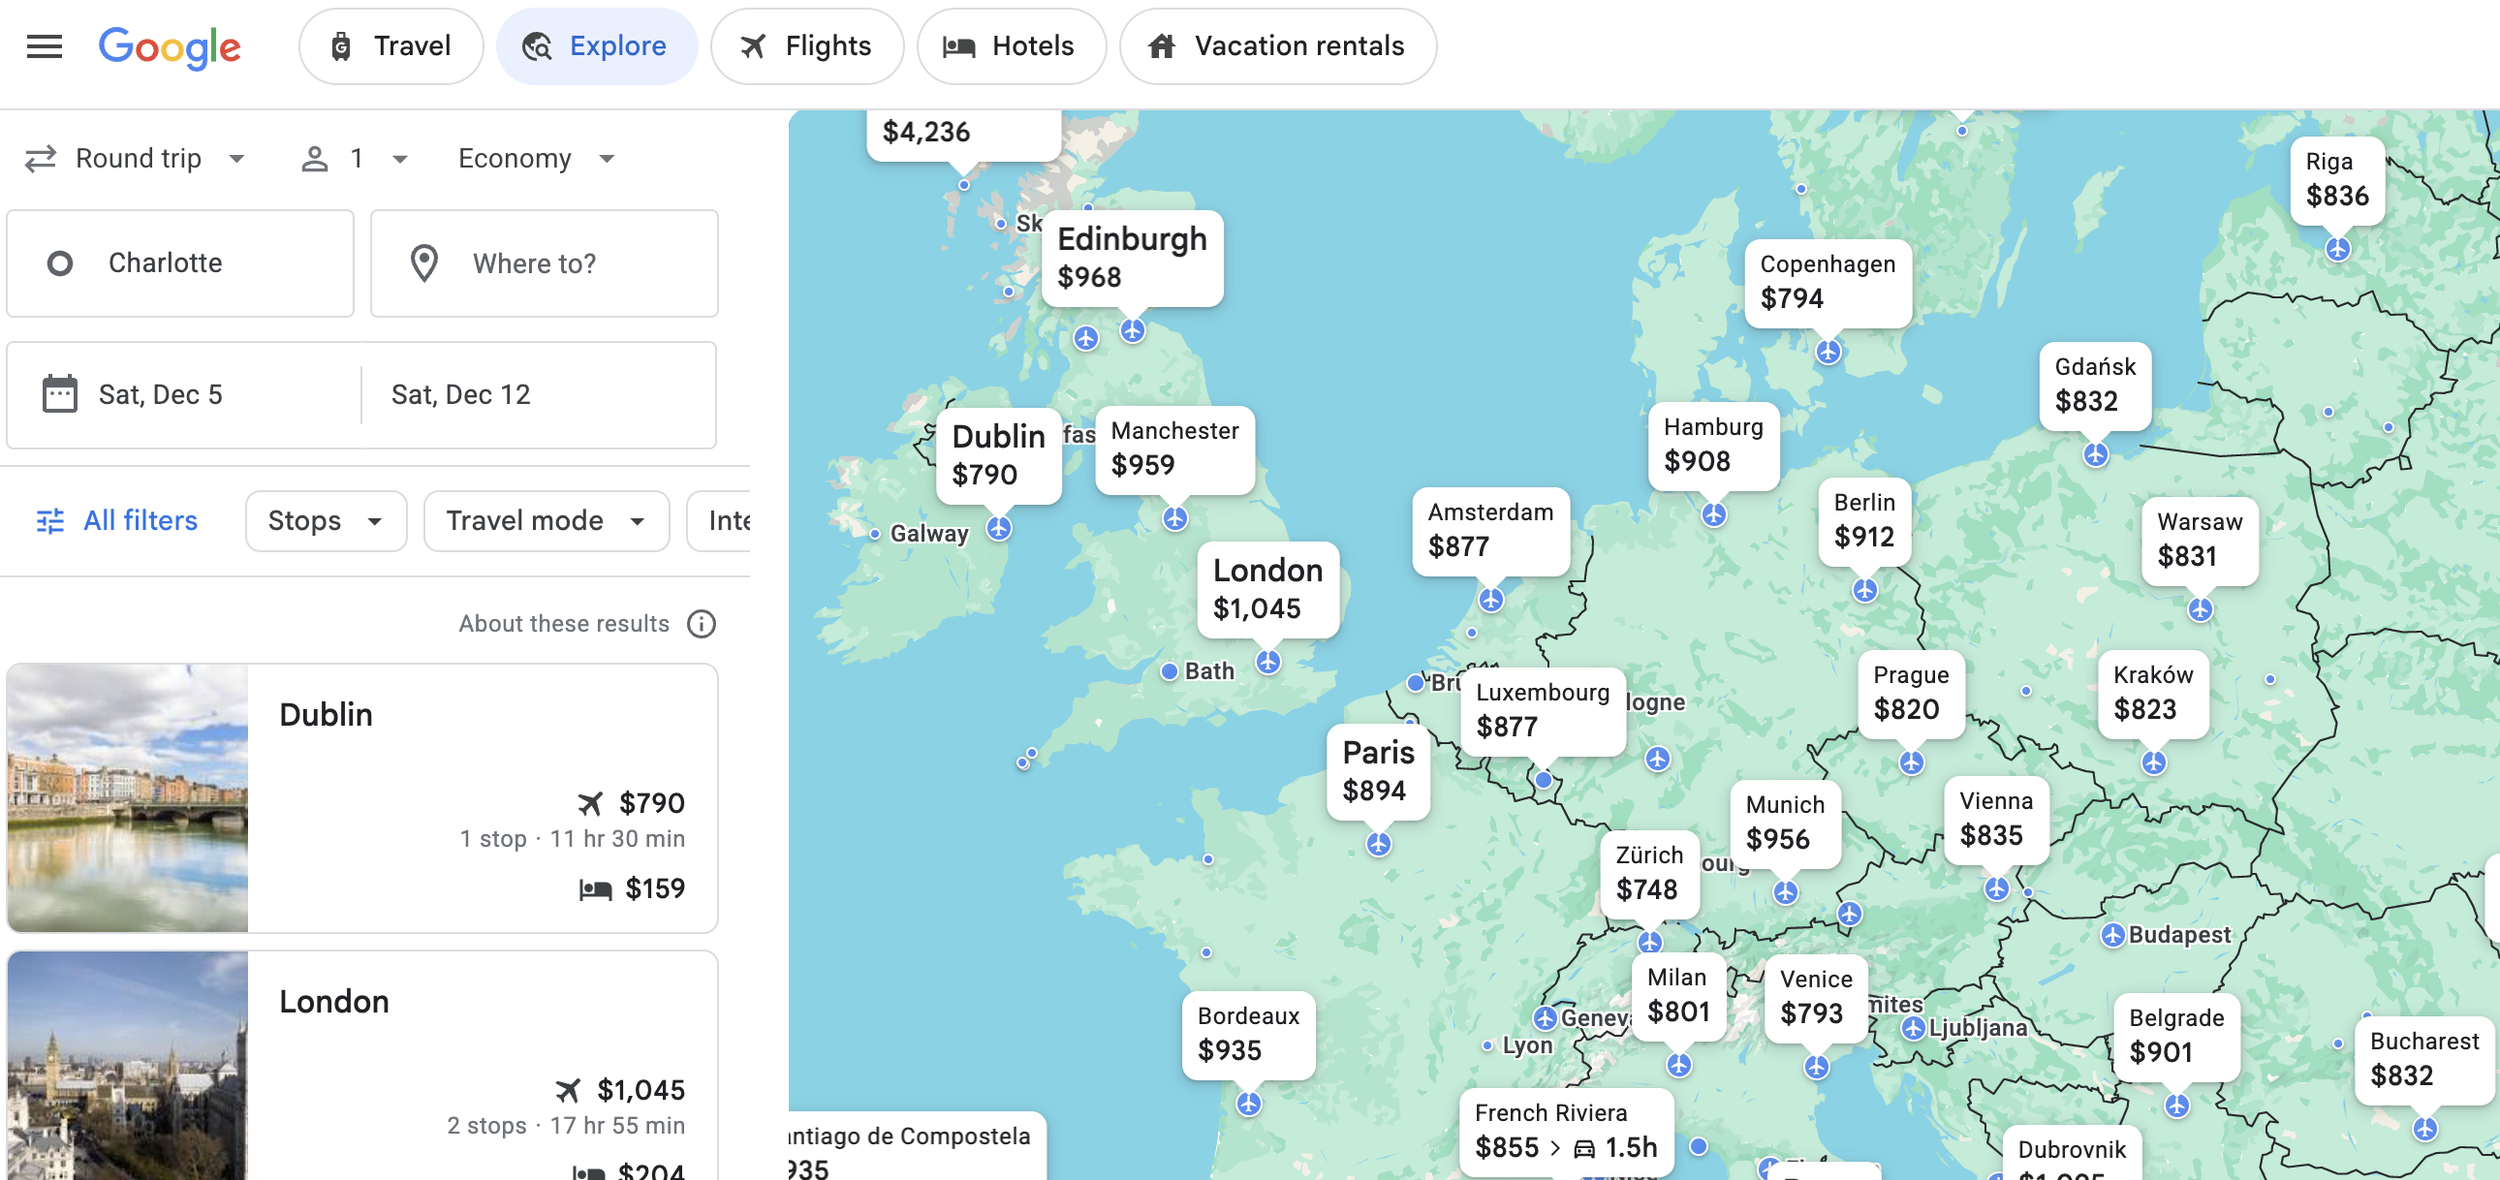The height and width of the screenshot is (1180, 2500).
Task: Click the calendar icon in date field
Action: pos(60,394)
